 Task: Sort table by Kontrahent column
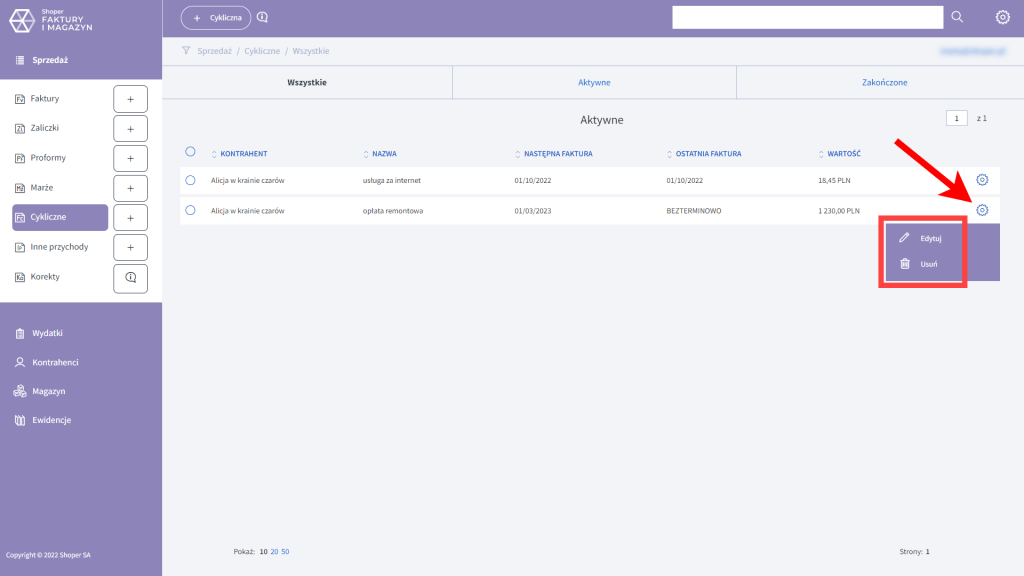(x=239, y=154)
